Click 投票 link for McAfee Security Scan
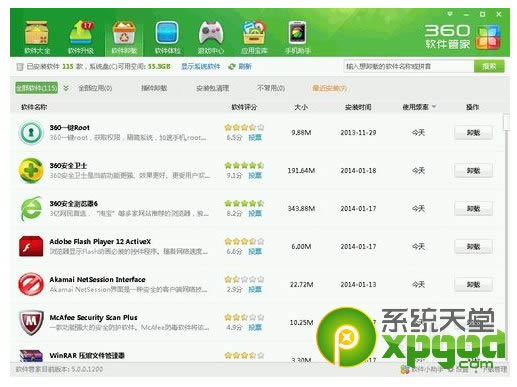The height and width of the screenshot is (387, 517). (255, 327)
